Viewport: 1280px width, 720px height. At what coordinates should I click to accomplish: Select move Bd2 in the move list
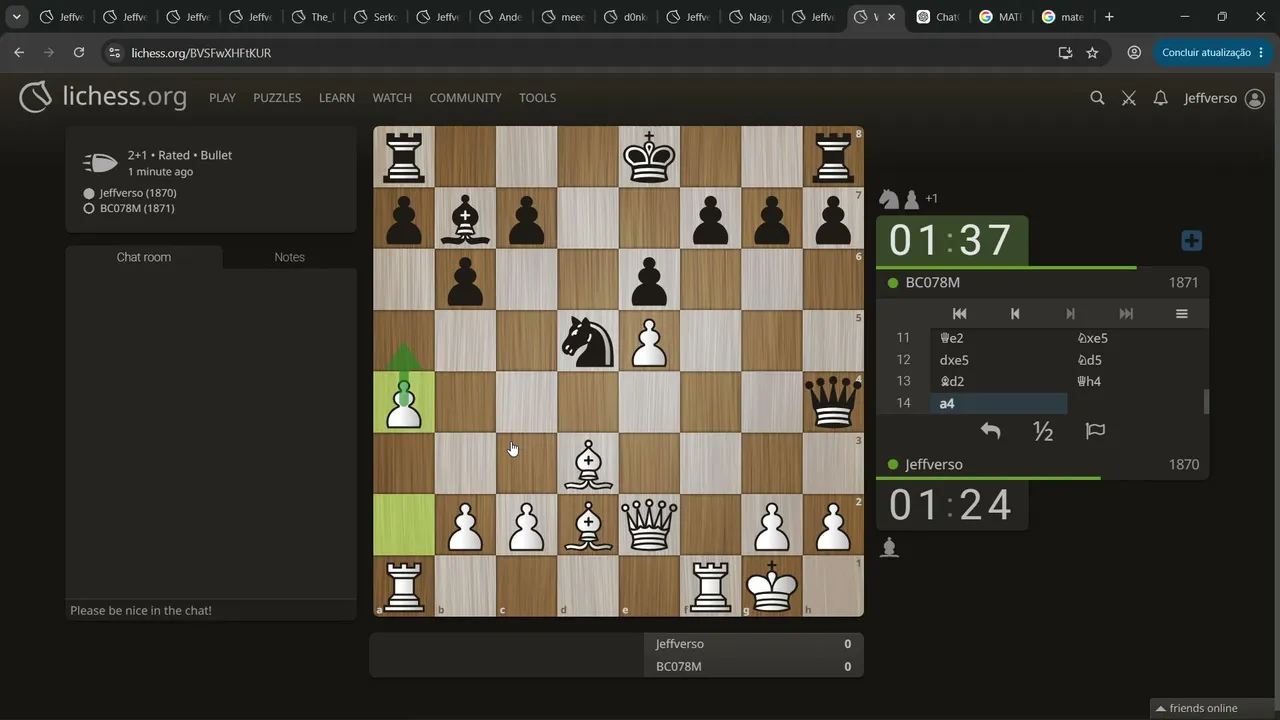tap(998, 381)
